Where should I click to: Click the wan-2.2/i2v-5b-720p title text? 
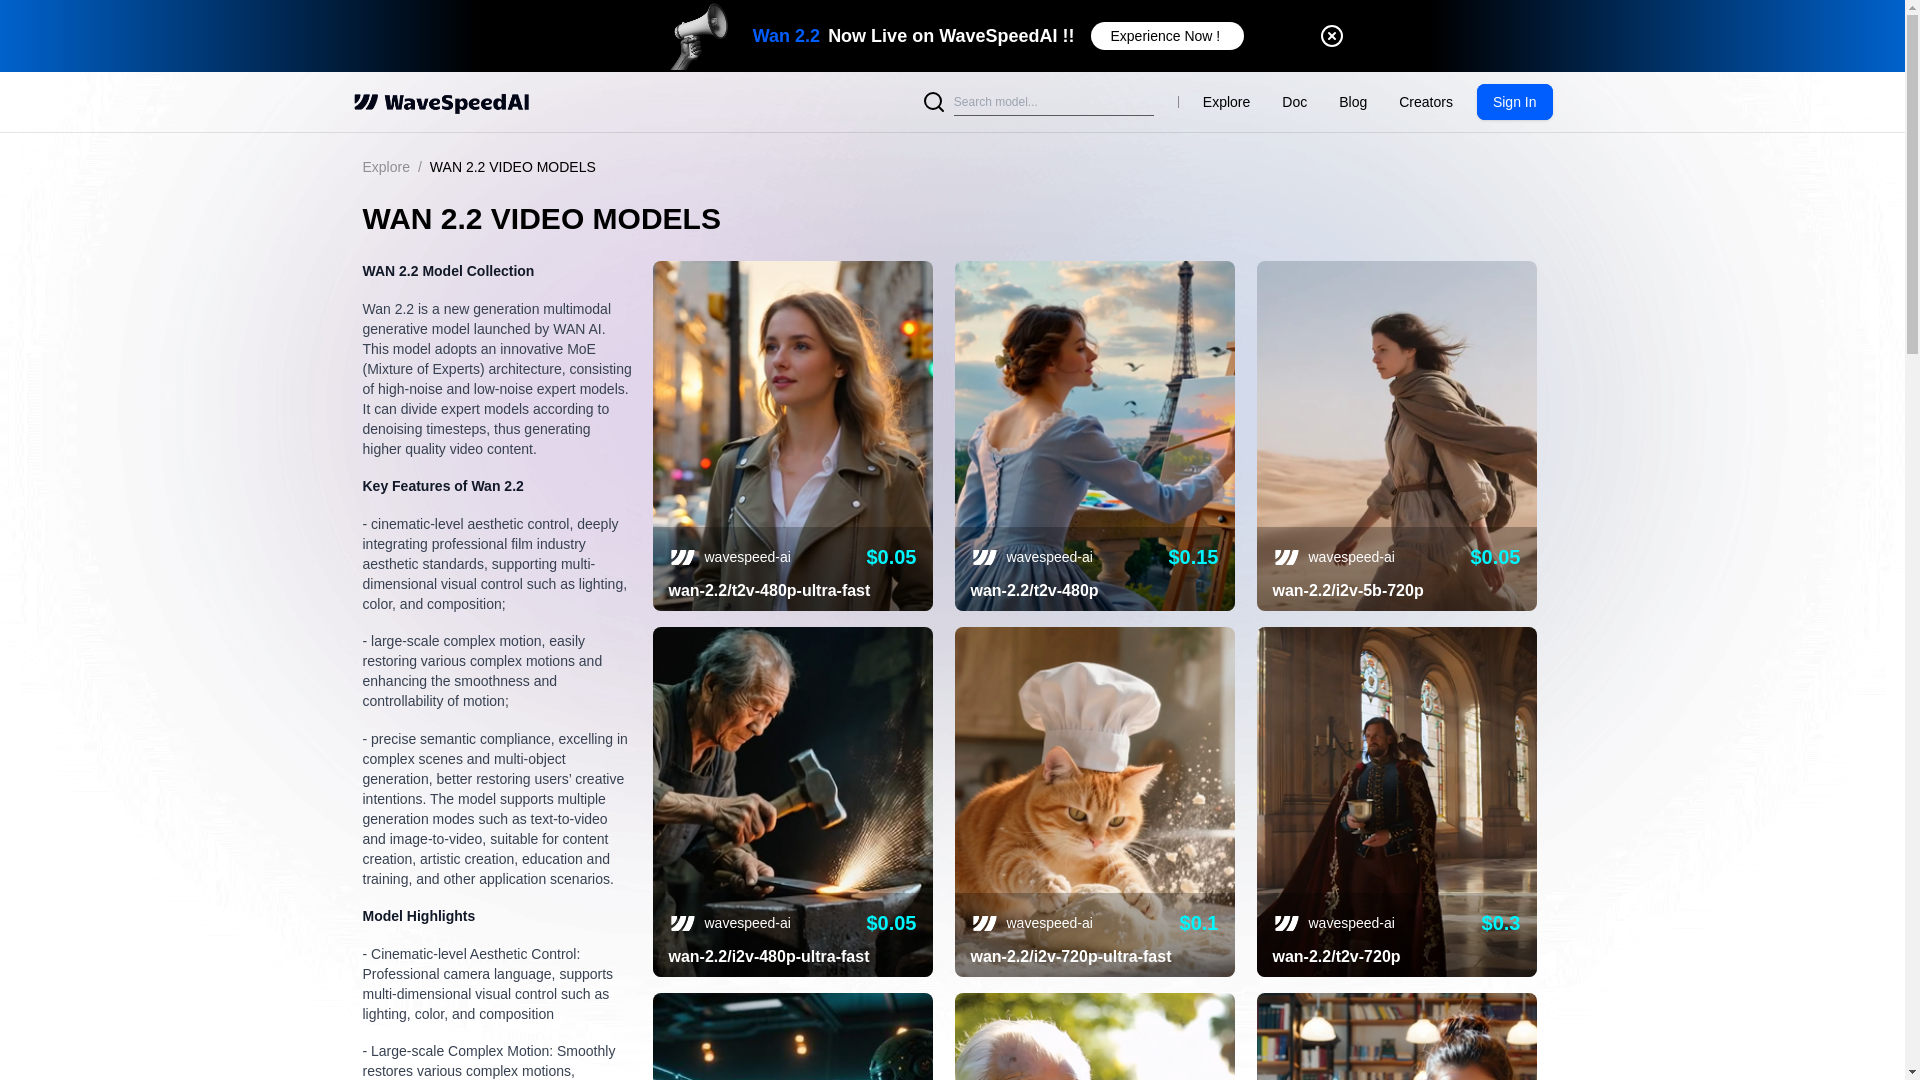tap(1347, 591)
